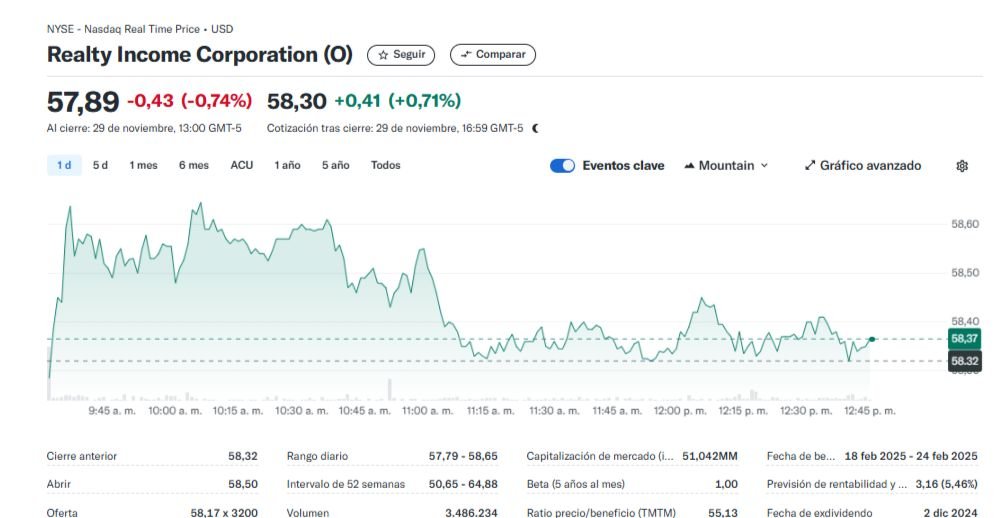Click the -0,43 (-0,74%) change value

point(189,100)
